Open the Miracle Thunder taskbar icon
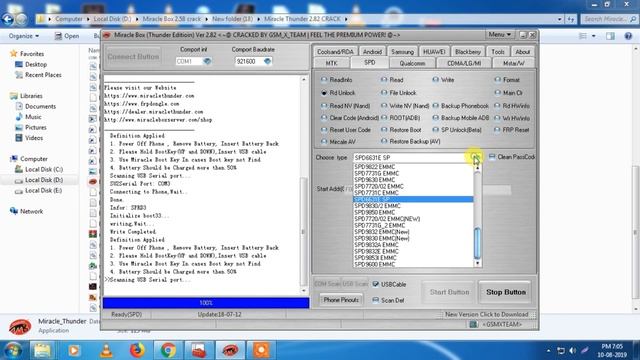 [230, 350]
